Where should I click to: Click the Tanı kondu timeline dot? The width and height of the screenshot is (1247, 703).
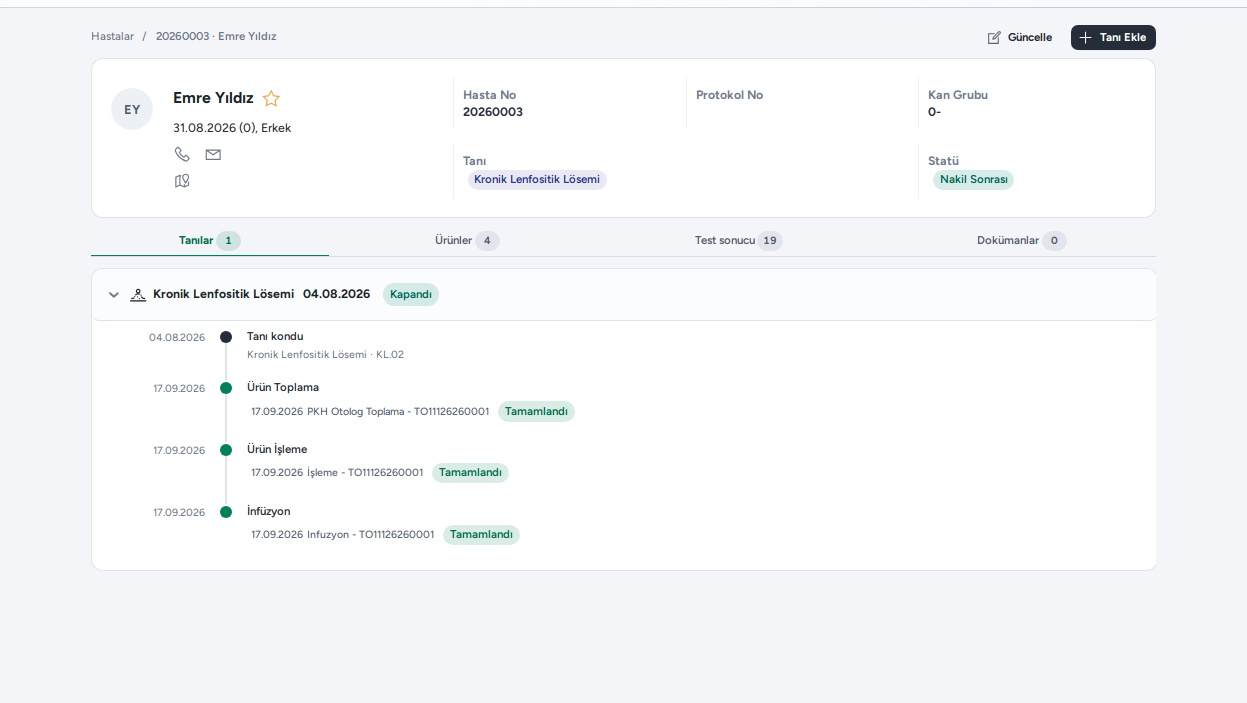[x=226, y=337]
